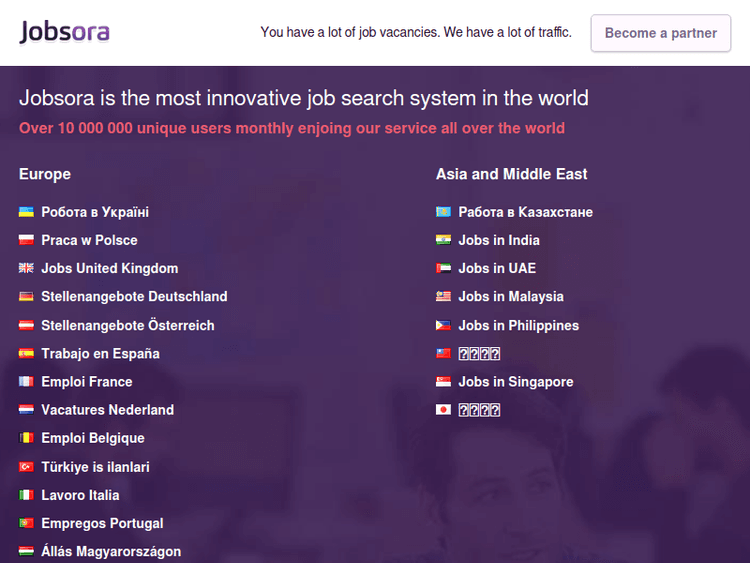Image resolution: width=750 pixels, height=563 pixels.
Task: Click the Germany flag icon
Action: [x=26, y=297]
